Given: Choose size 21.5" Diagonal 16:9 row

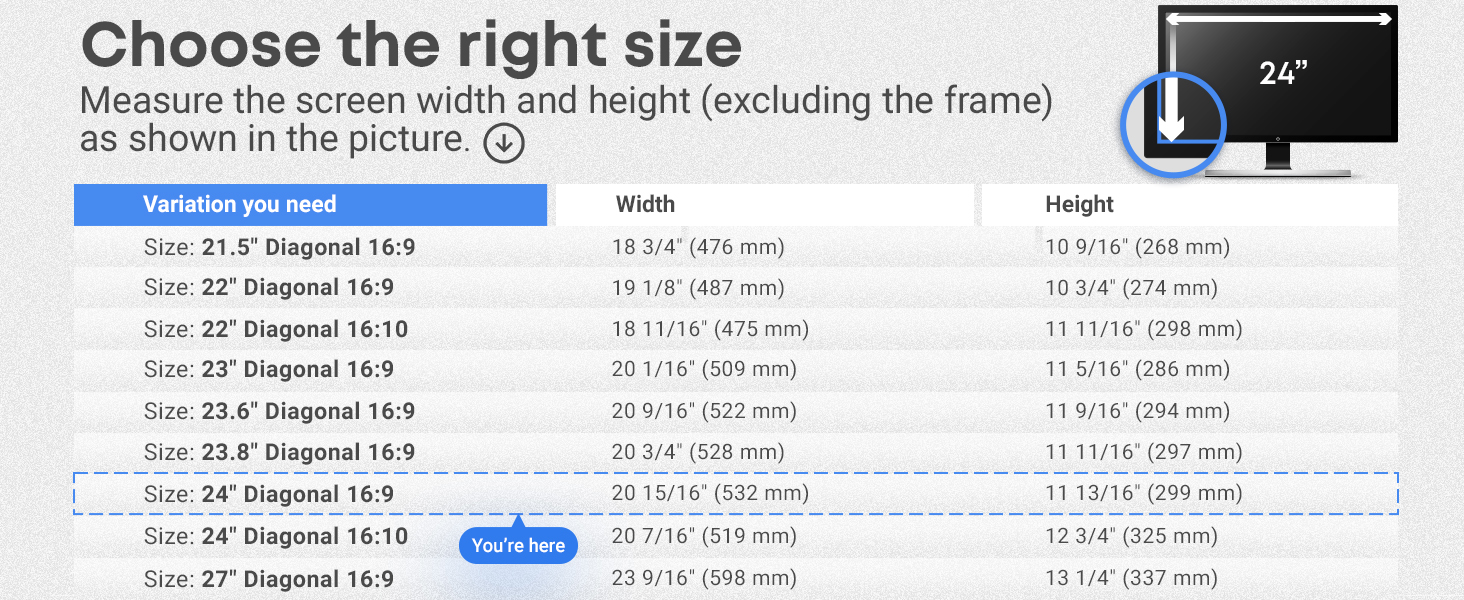Looking at the screenshot, I should click(x=279, y=246).
